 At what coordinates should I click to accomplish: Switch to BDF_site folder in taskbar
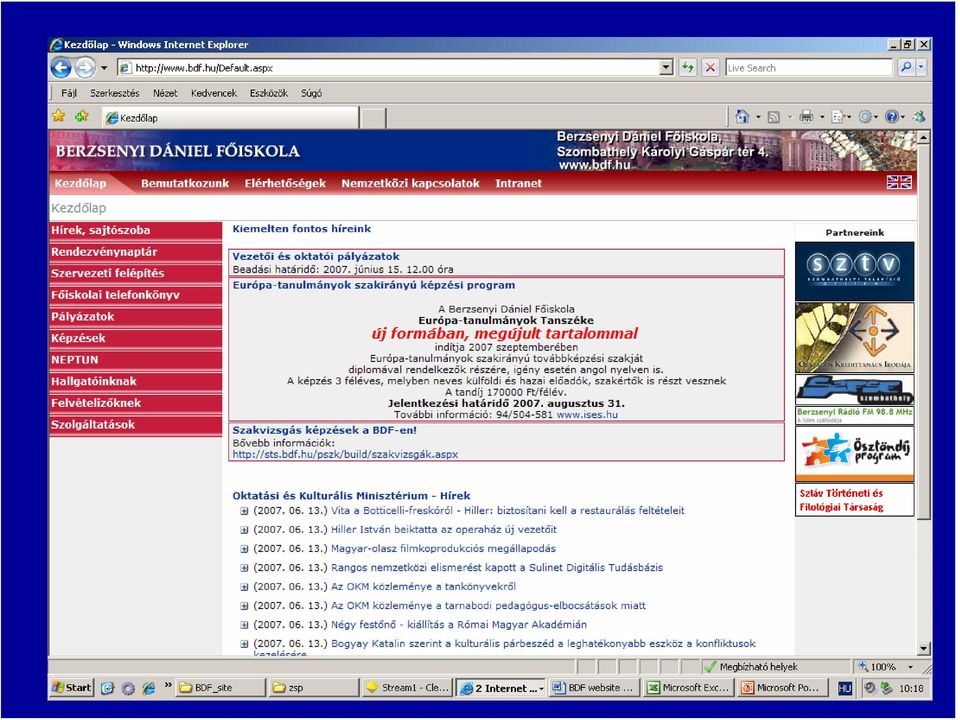221,688
